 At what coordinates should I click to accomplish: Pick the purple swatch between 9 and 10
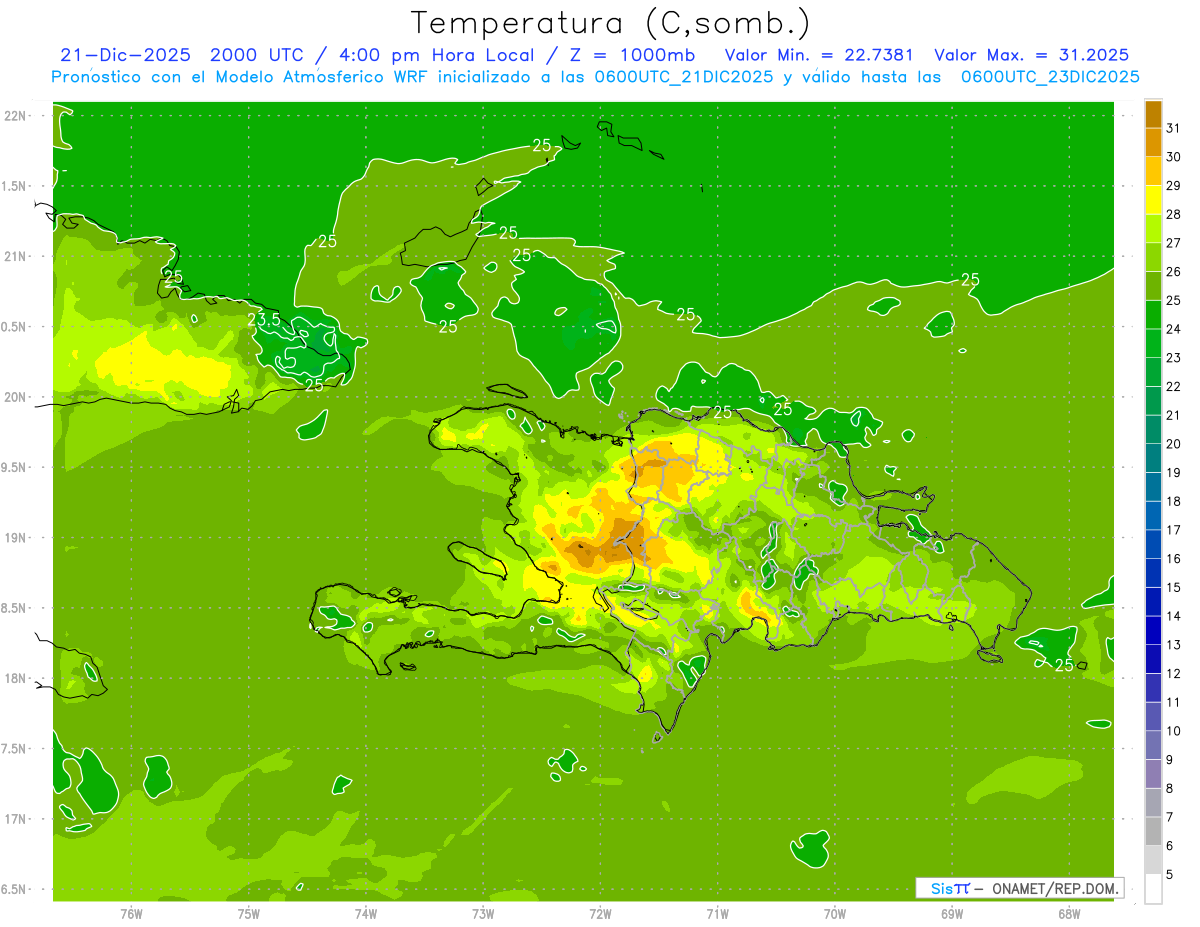point(1153,745)
